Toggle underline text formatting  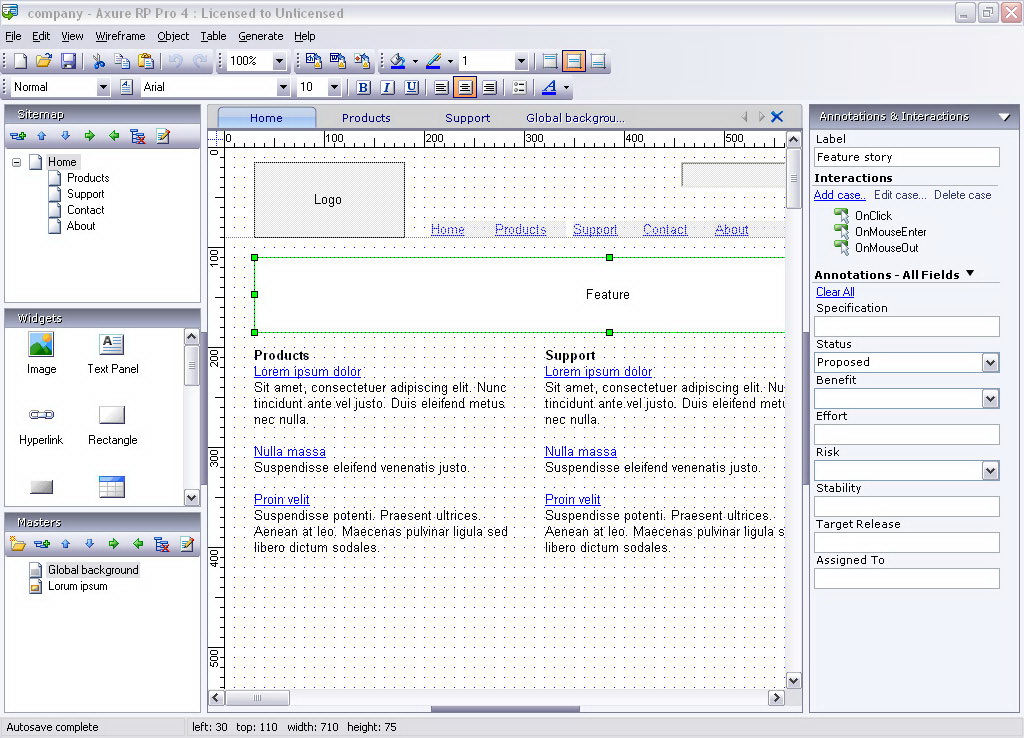click(411, 88)
